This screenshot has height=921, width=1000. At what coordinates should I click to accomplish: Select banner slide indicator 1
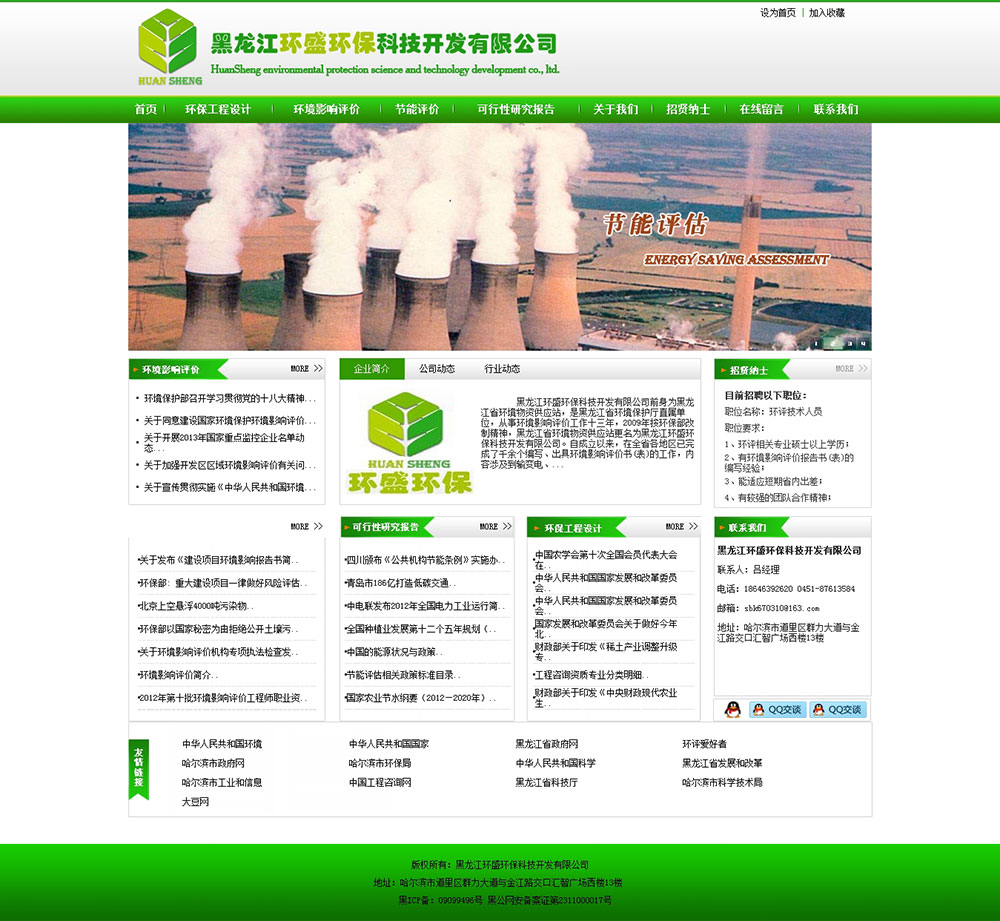(x=817, y=343)
